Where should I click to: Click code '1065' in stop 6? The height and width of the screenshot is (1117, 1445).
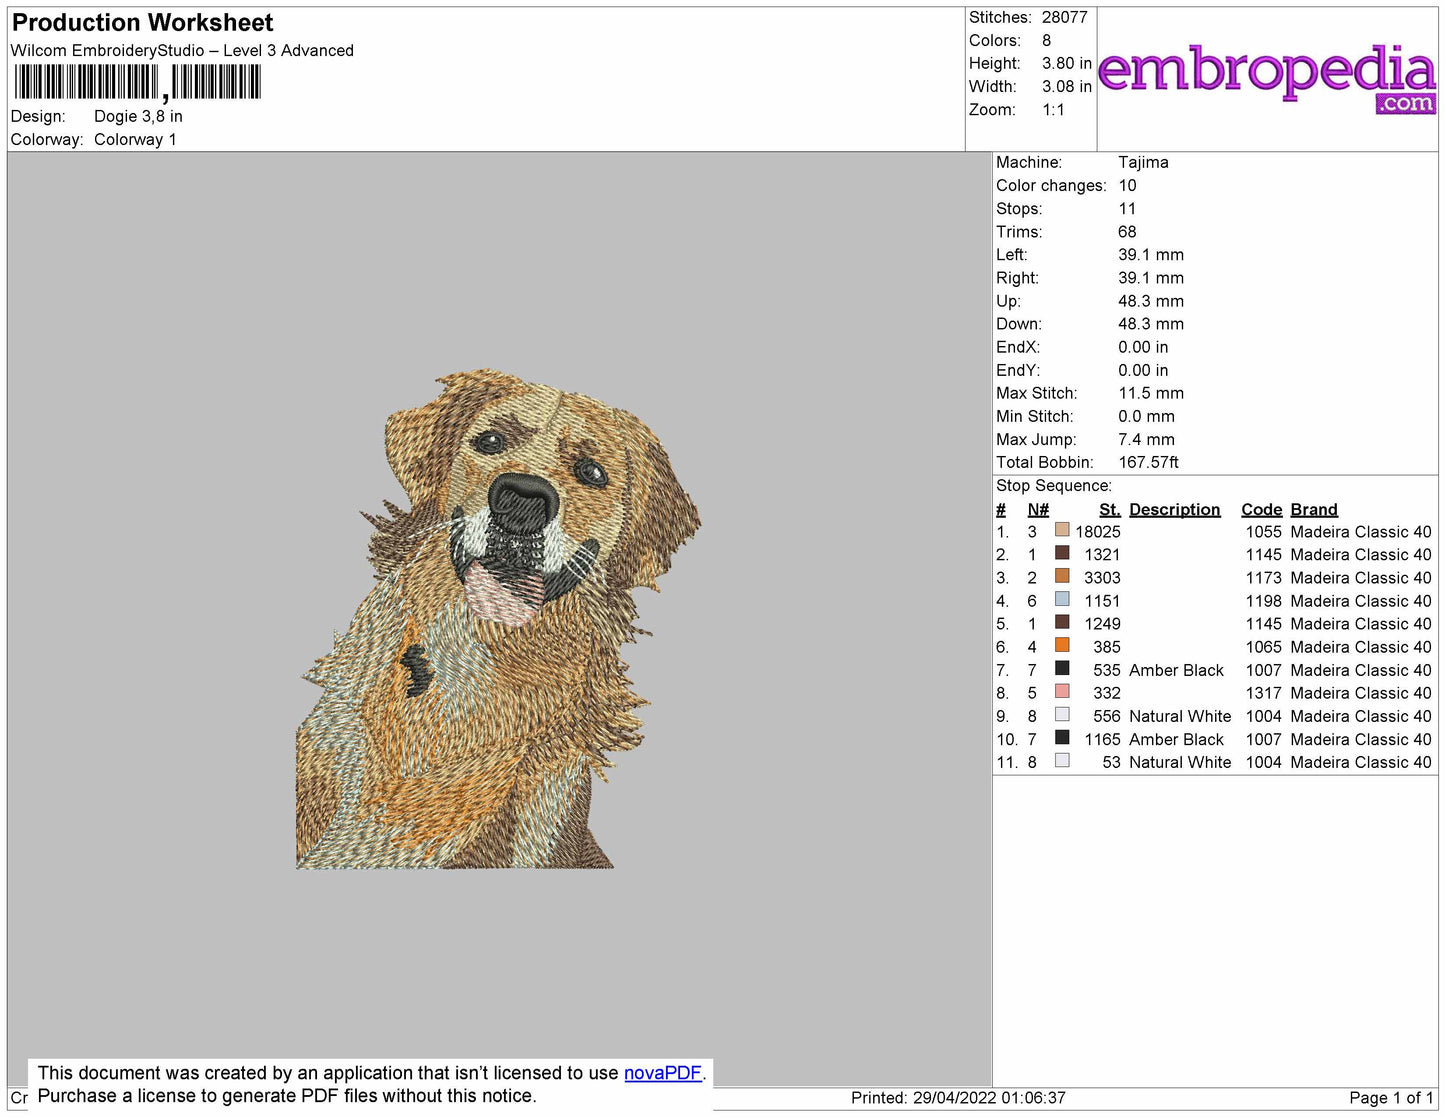tap(1263, 647)
